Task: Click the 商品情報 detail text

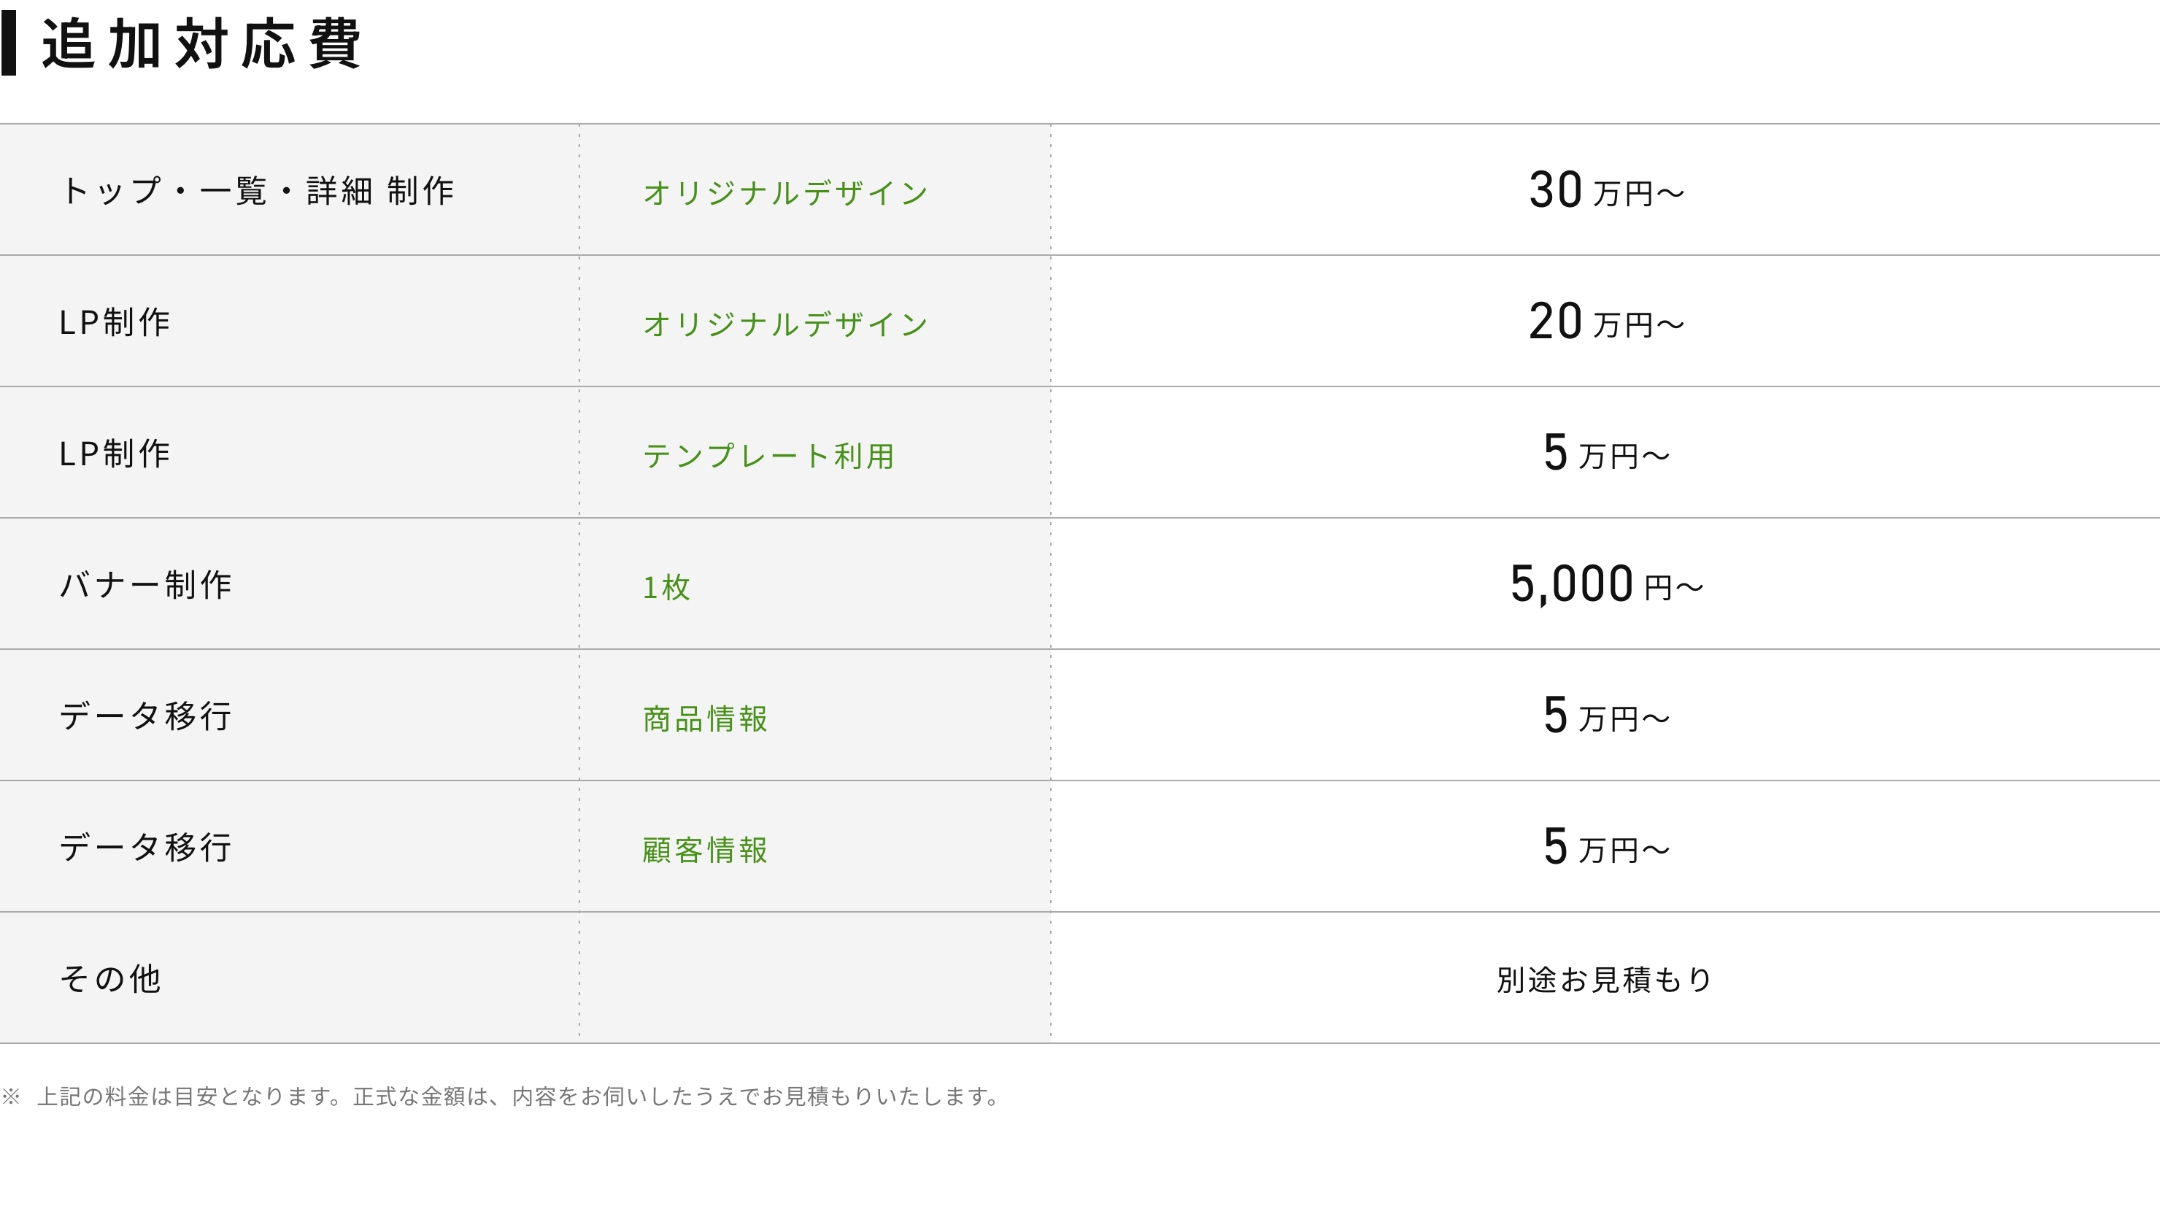Action: pyautogui.click(x=705, y=718)
